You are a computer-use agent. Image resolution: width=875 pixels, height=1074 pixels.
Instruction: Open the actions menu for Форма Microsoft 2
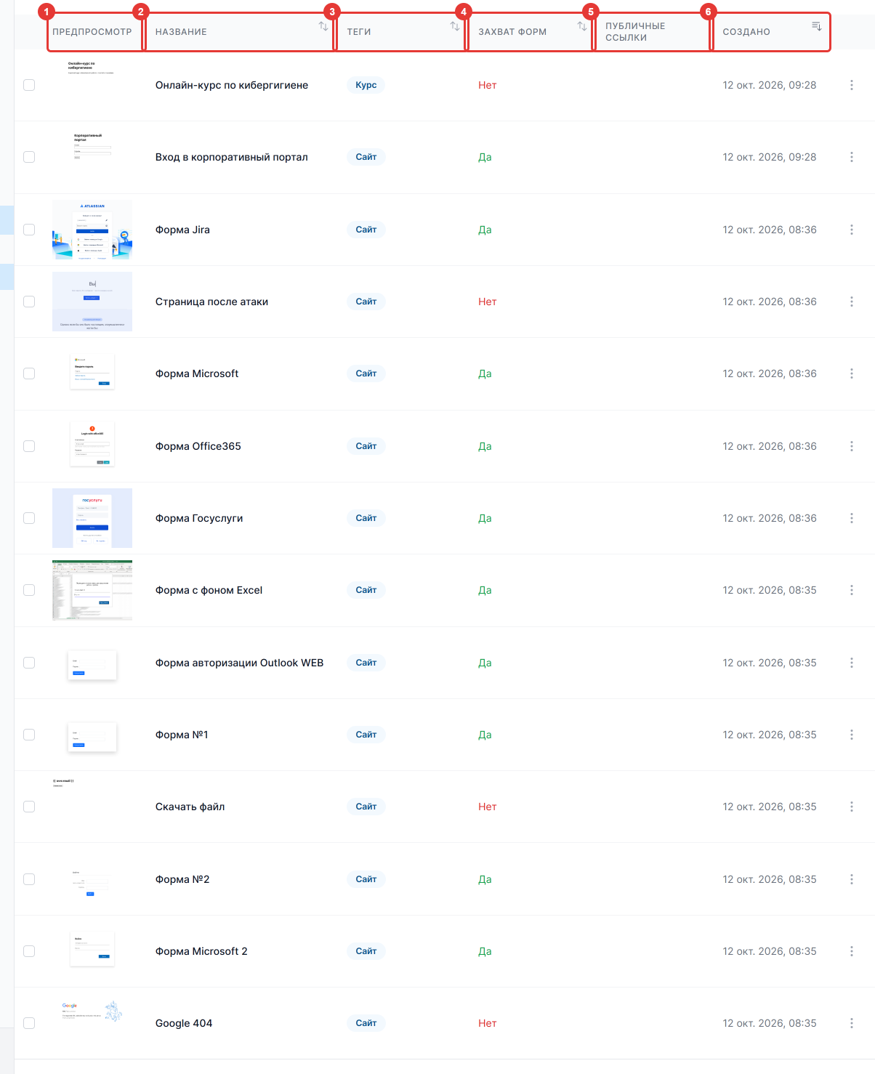point(852,951)
